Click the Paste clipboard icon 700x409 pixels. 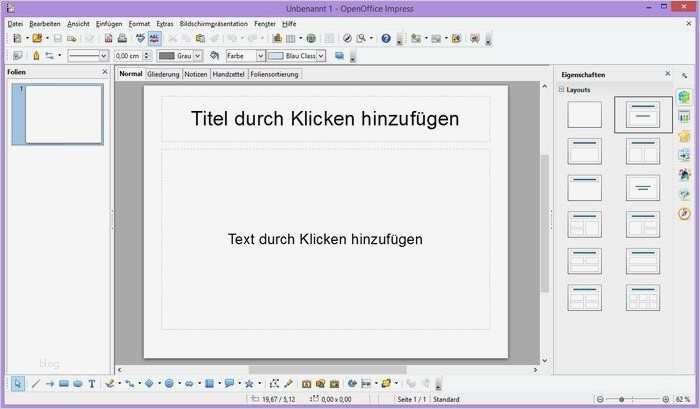(200, 39)
